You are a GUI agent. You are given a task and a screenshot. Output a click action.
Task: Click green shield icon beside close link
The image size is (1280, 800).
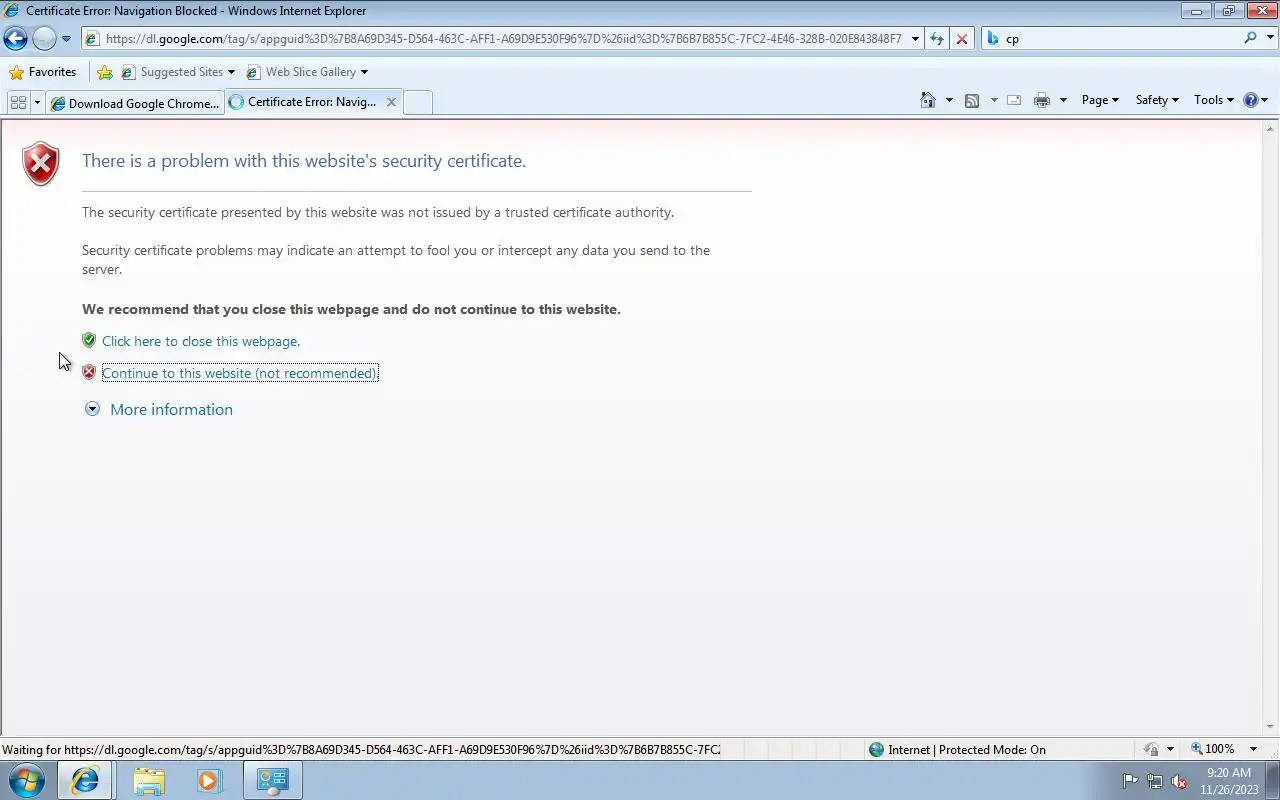[x=89, y=340]
